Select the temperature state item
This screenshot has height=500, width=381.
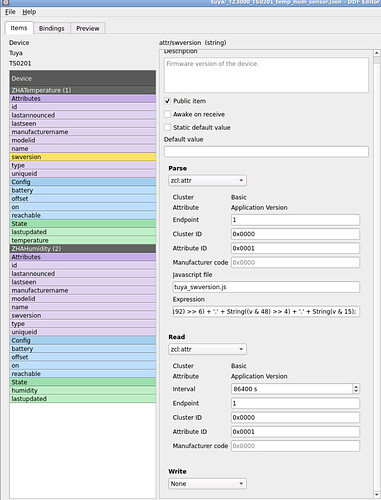[83, 240]
